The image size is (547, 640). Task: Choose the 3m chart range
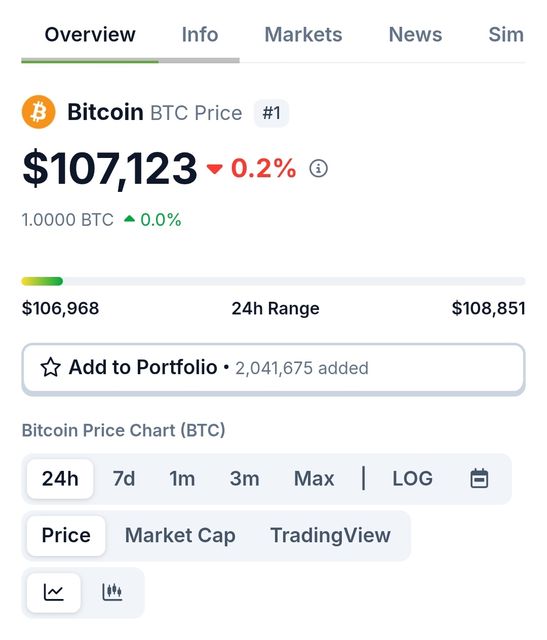[x=245, y=478]
